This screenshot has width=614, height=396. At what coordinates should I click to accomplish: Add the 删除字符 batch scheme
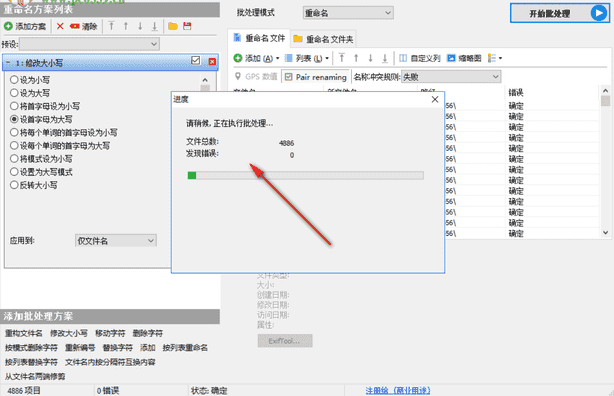[147, 333]
